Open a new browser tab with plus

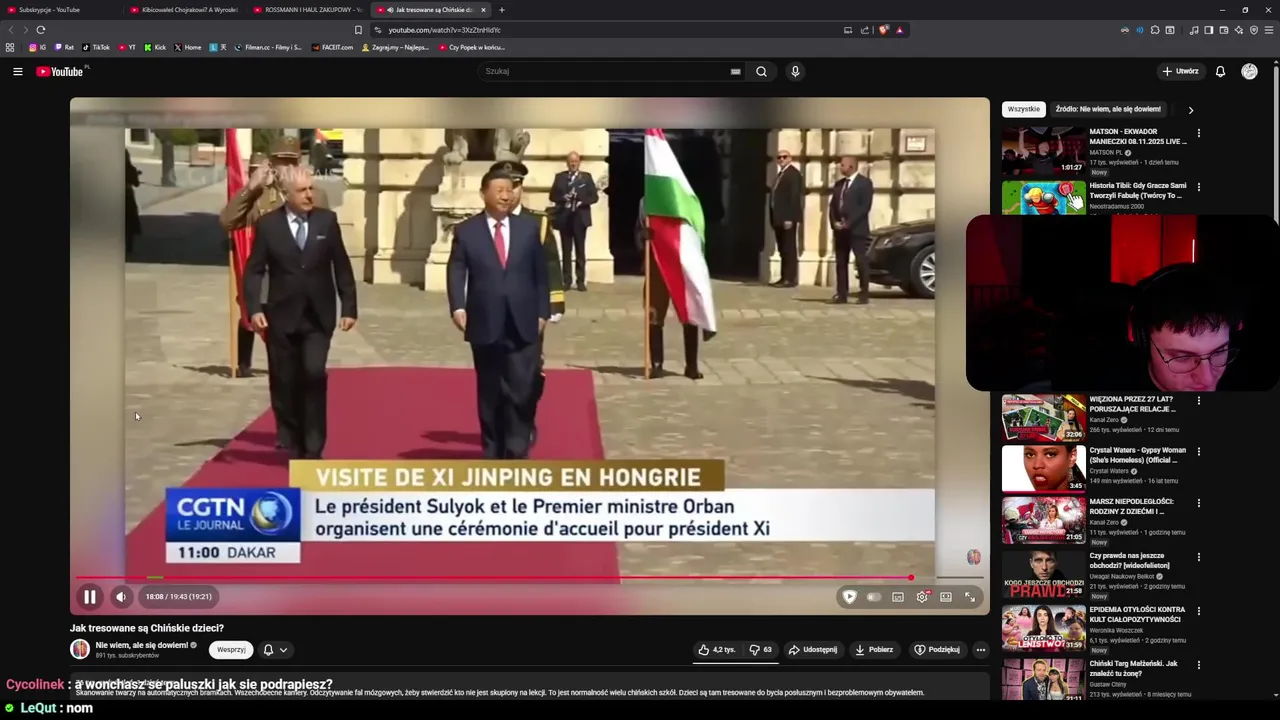(x=502, y=10)
